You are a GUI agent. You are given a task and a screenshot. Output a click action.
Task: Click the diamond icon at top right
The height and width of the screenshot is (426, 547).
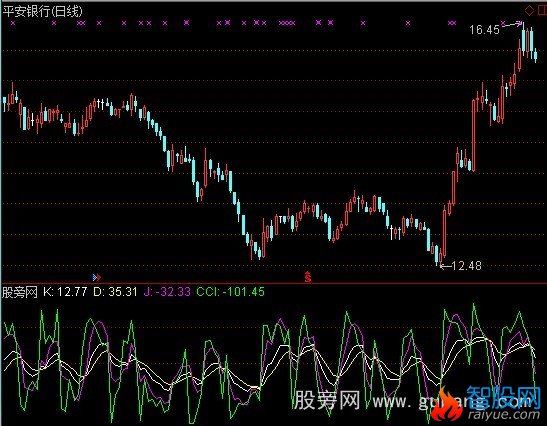[529, 10]
